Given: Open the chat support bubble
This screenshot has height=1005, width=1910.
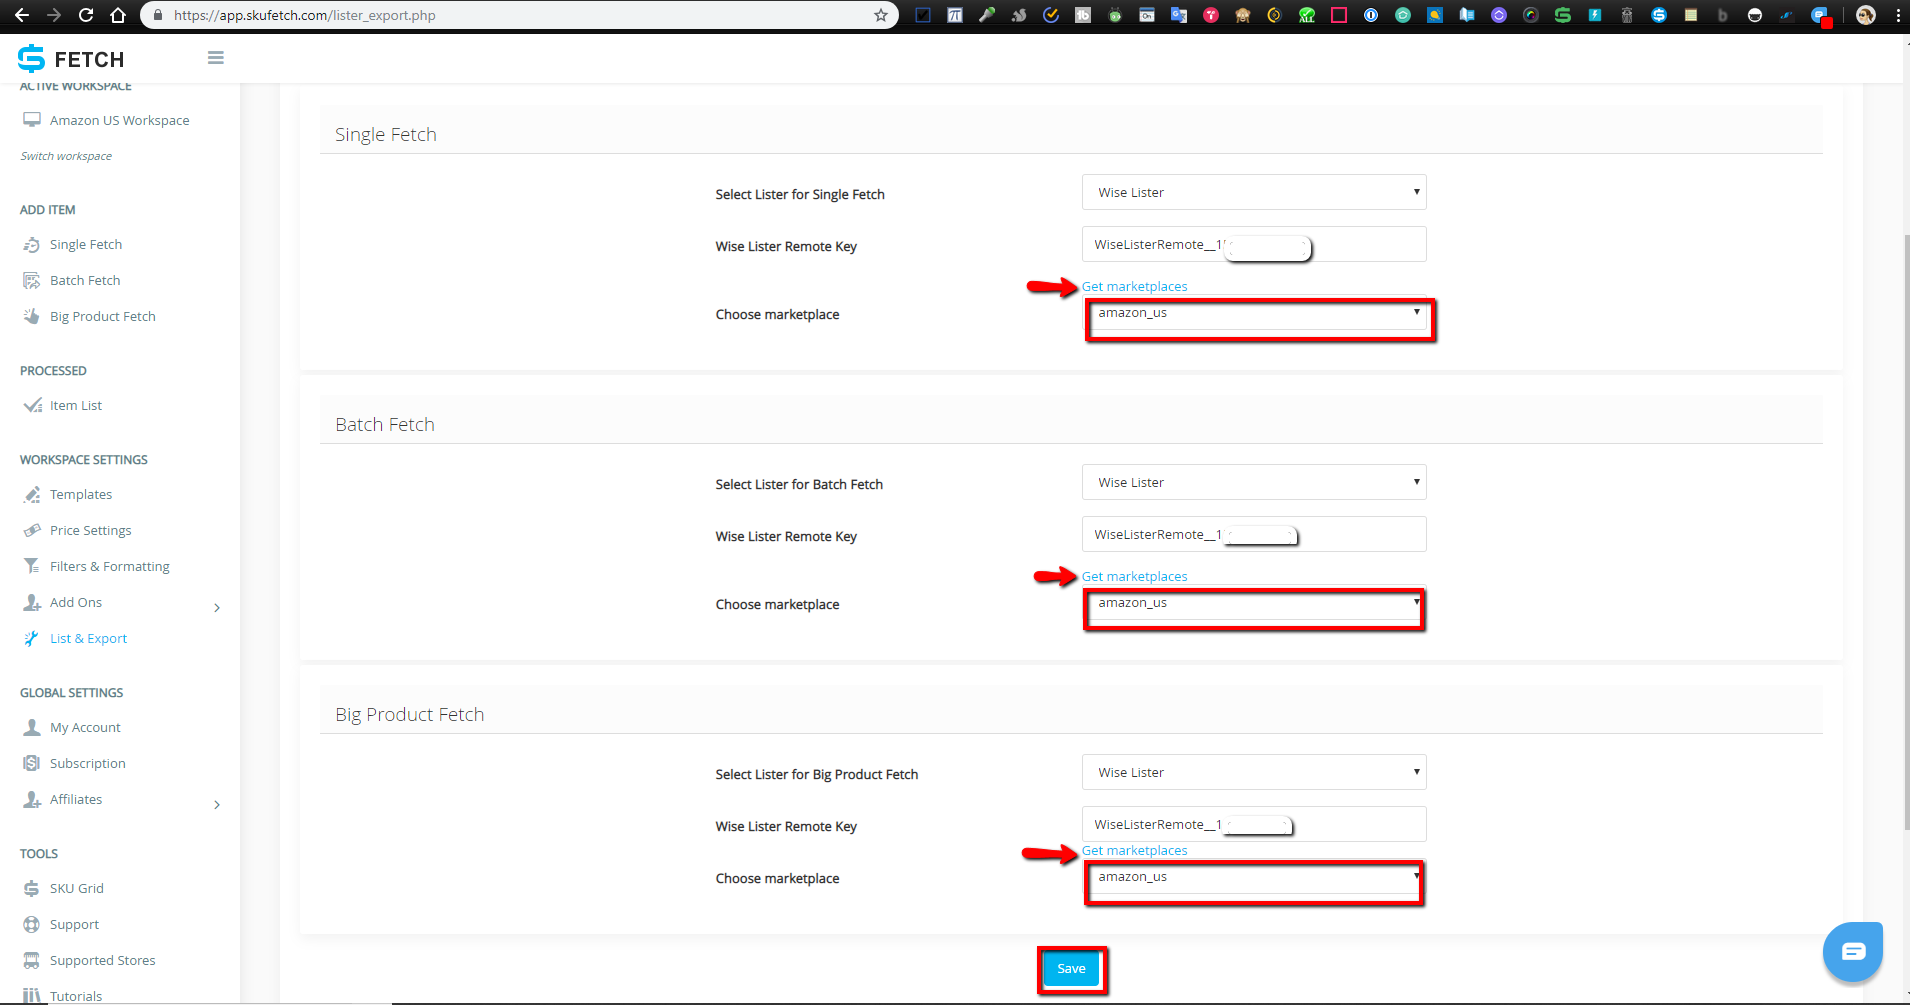Looking at the screenshot, I should pyautogui.click(x=1853, y=951).
